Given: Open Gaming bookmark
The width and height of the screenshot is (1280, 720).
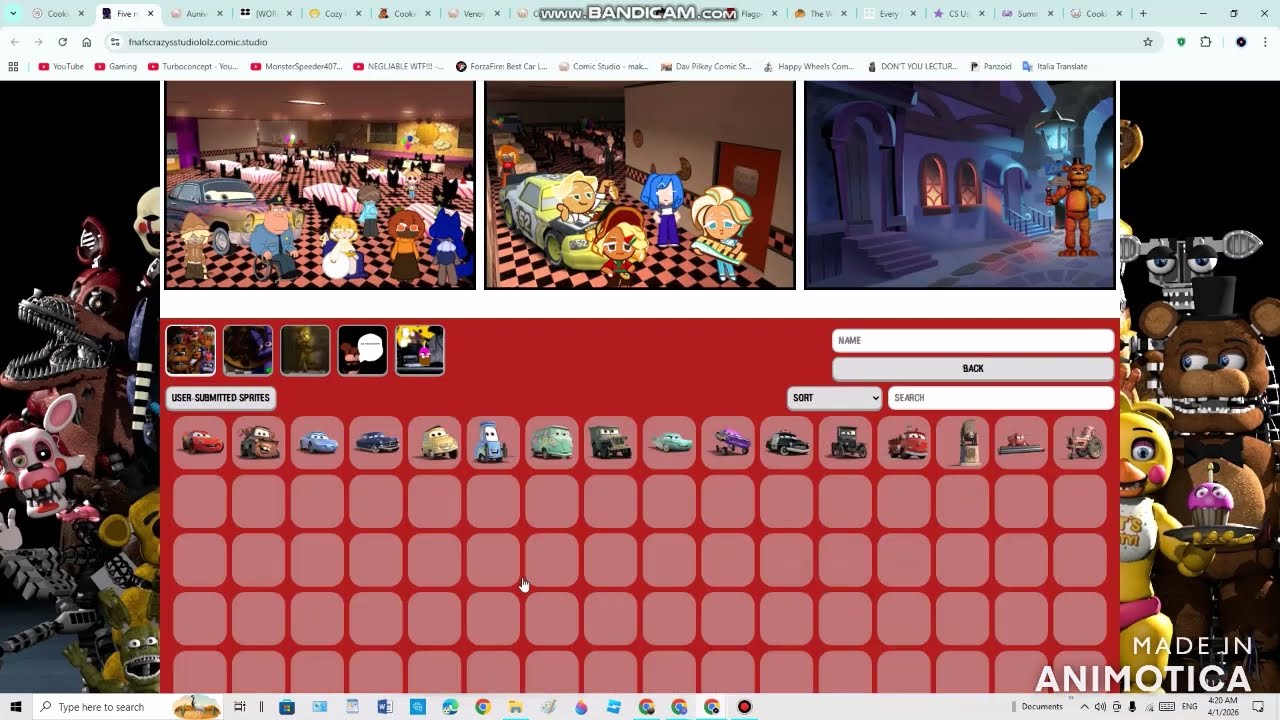Looking at the screenshot, I should (116, 66).
